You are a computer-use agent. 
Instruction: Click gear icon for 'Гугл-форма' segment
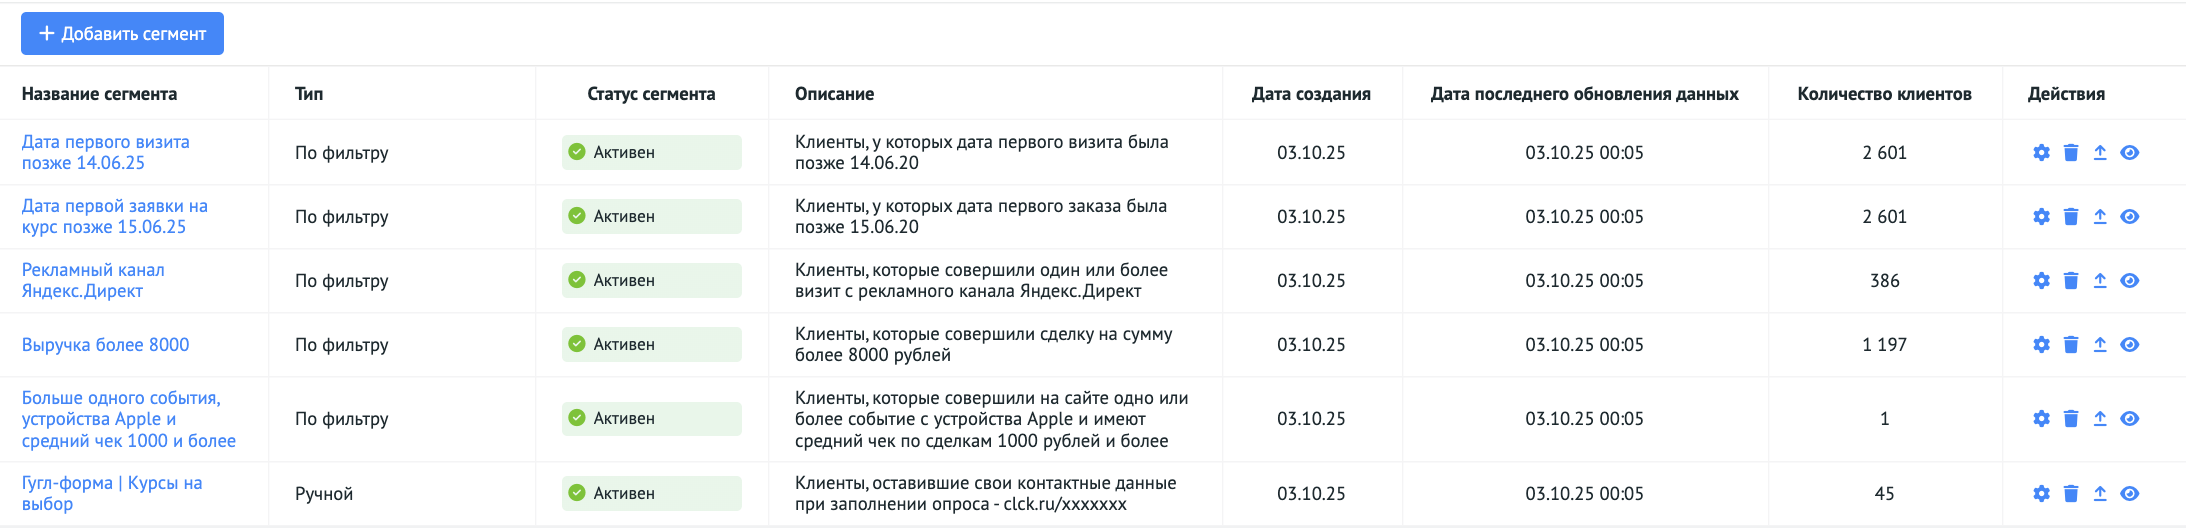[2041, 494]
